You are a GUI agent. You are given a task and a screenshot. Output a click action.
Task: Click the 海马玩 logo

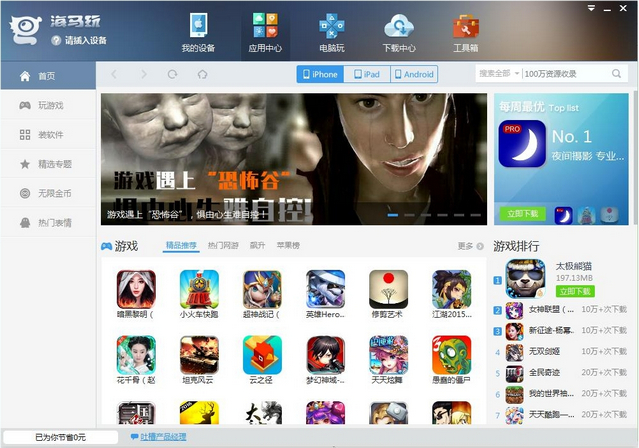(x=26, y=29)
